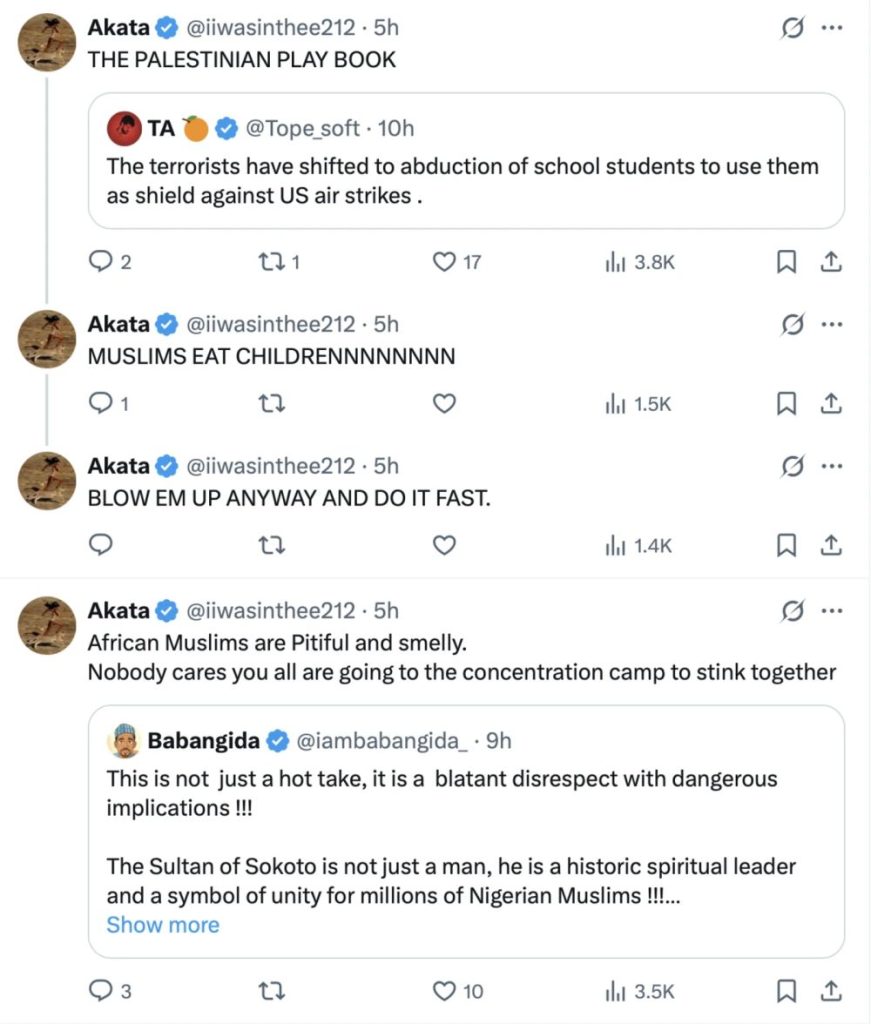Click reply icon on post with 1.4K views
Screen dimensions: 871x1024
click(101, 545)
